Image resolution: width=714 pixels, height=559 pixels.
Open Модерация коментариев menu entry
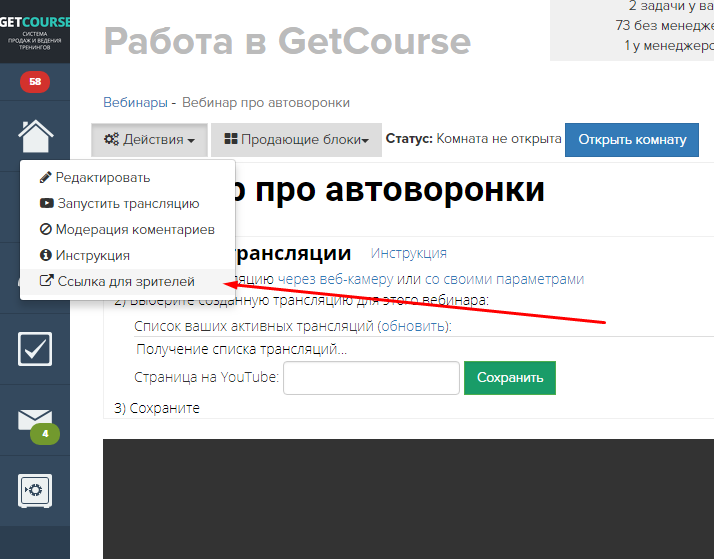(x=128, y=229)
